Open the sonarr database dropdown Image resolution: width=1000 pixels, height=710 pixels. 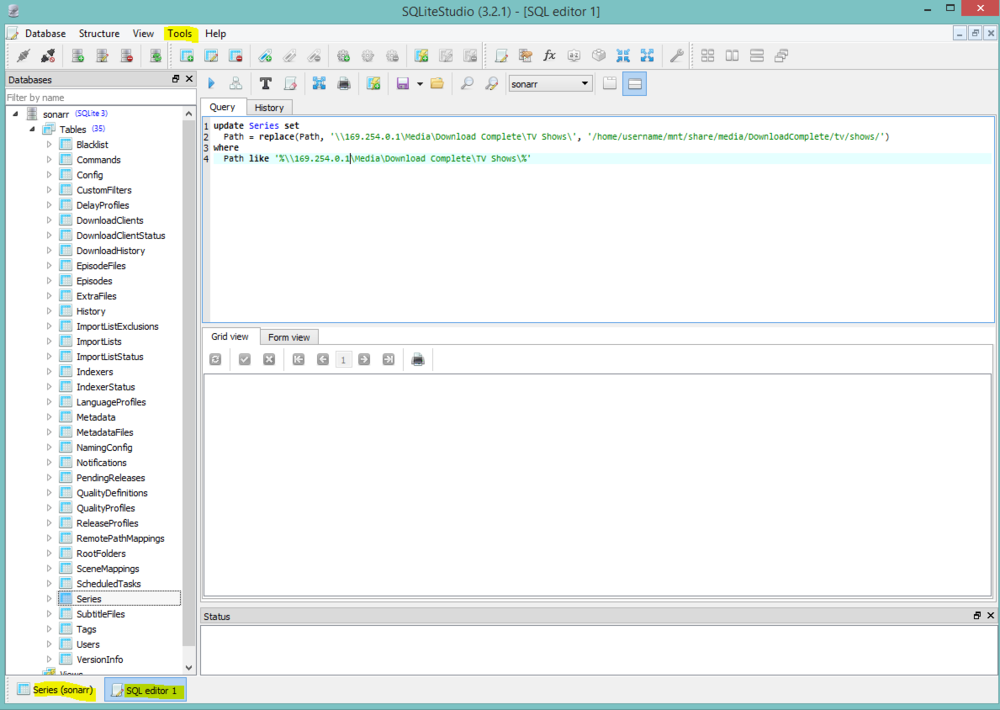click(550, 84)
